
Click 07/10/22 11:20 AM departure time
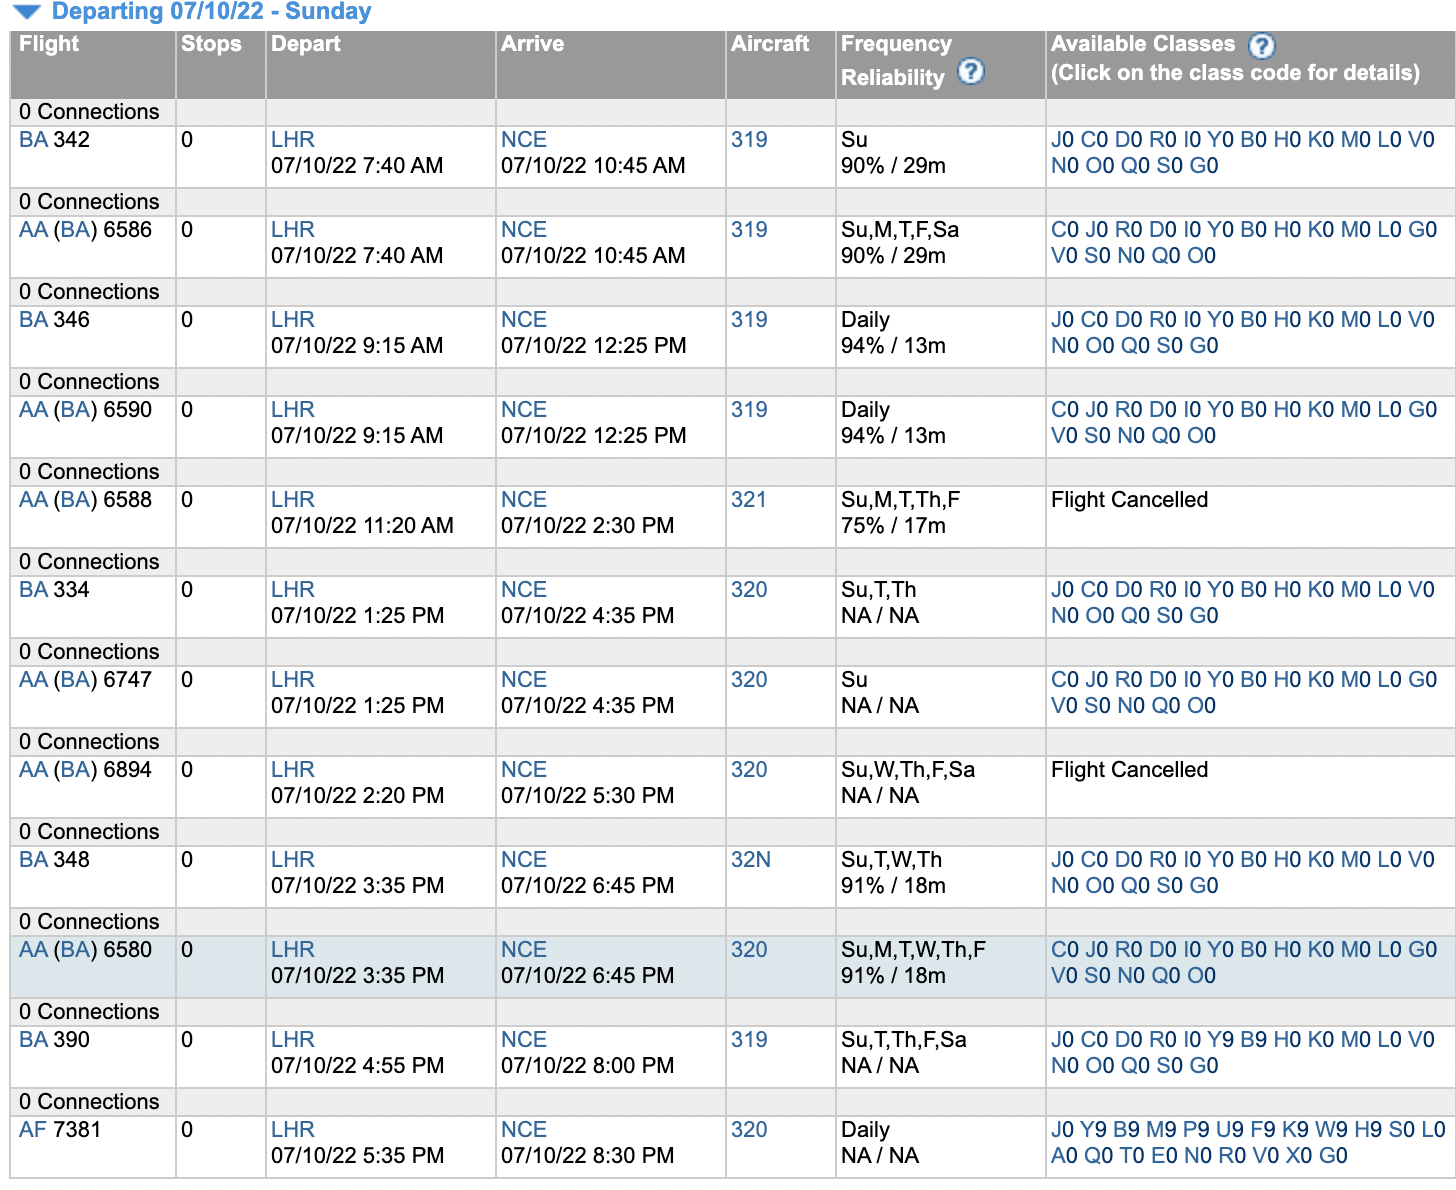[x=362, y=526]
